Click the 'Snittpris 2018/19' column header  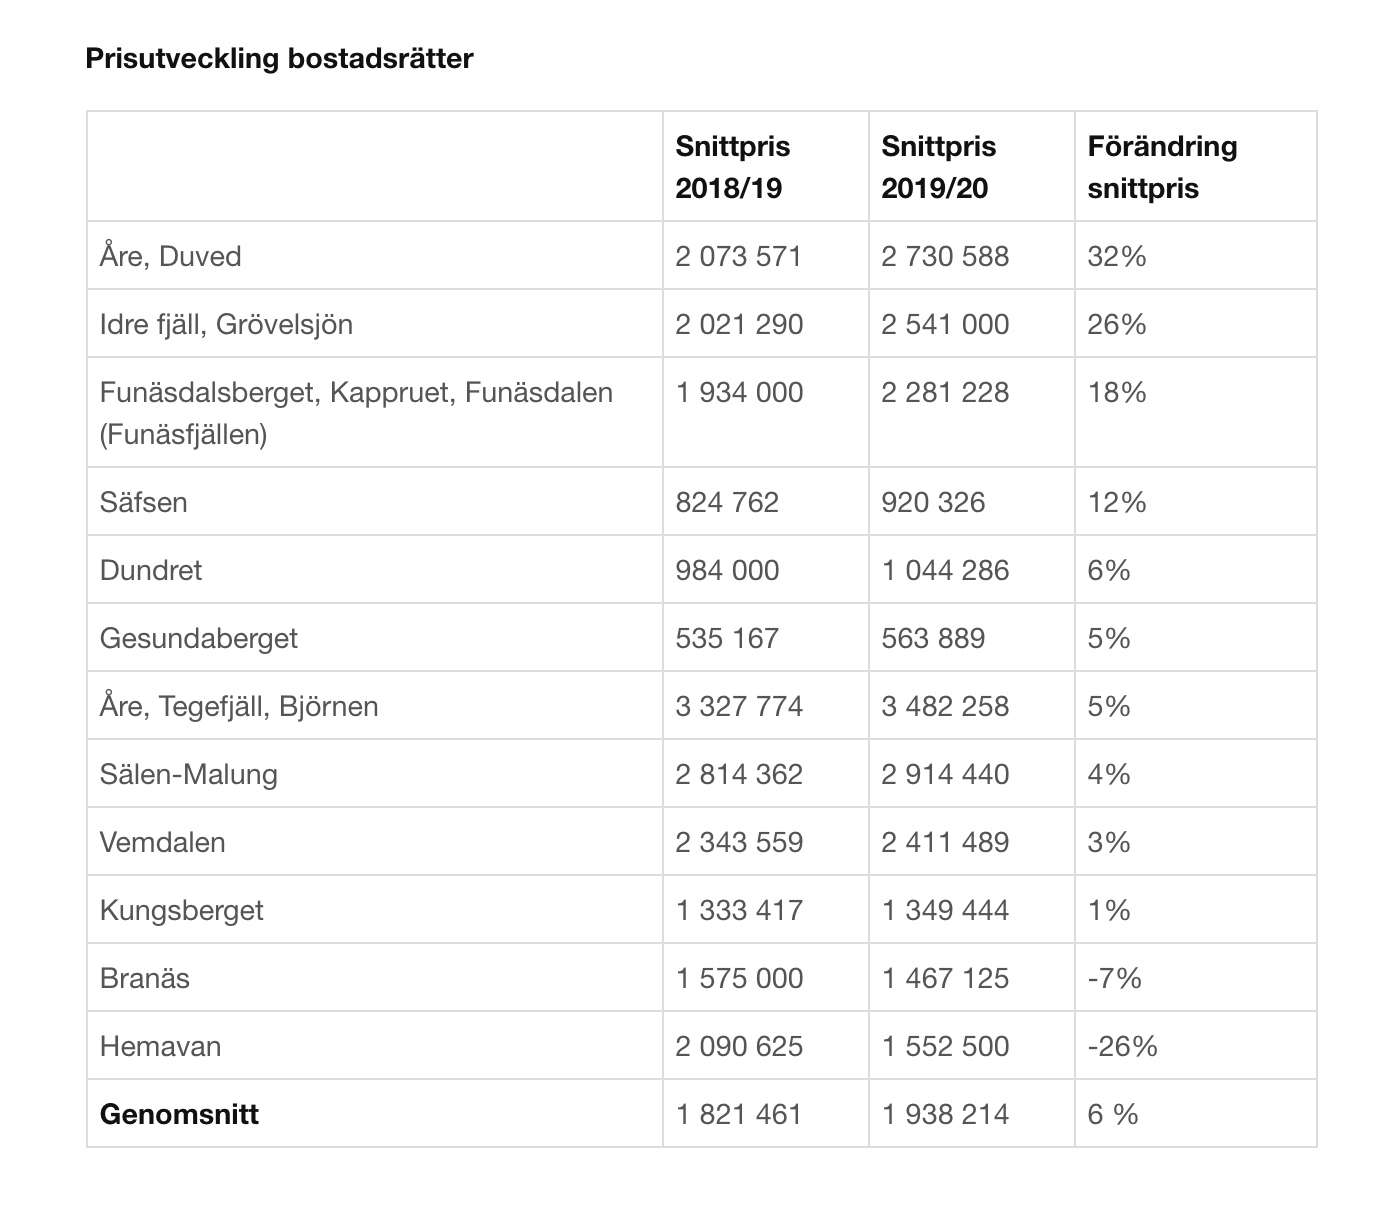click(732, 167)
